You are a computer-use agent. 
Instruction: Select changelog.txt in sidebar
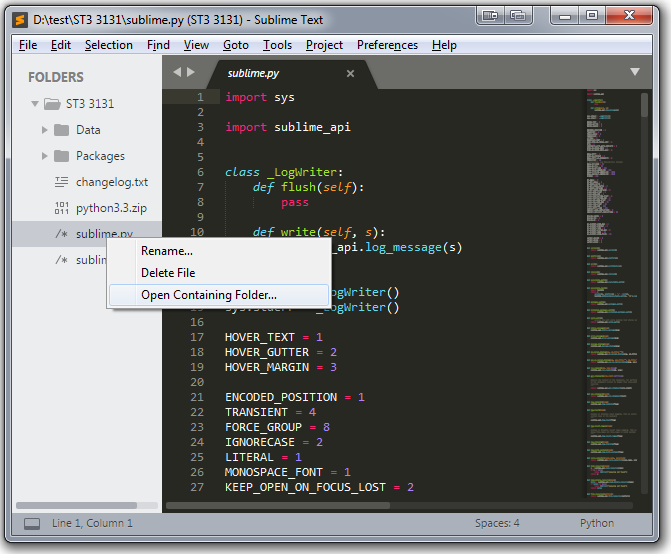(x=112, y=182)
